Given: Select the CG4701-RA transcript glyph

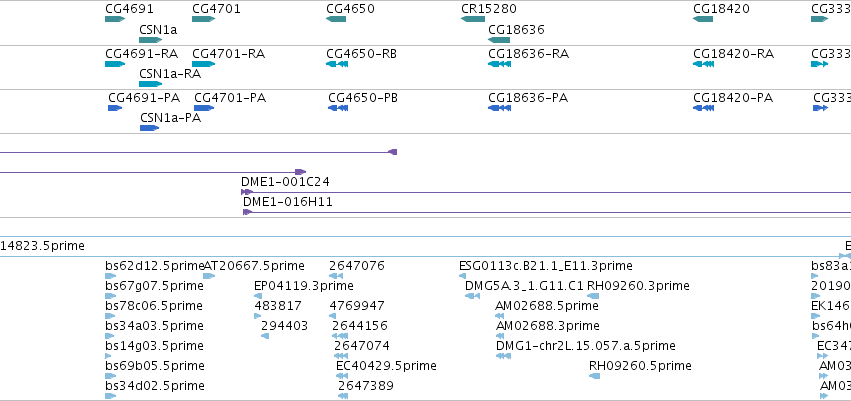Looking at the screenshot, I should click(x=204, y=64).
